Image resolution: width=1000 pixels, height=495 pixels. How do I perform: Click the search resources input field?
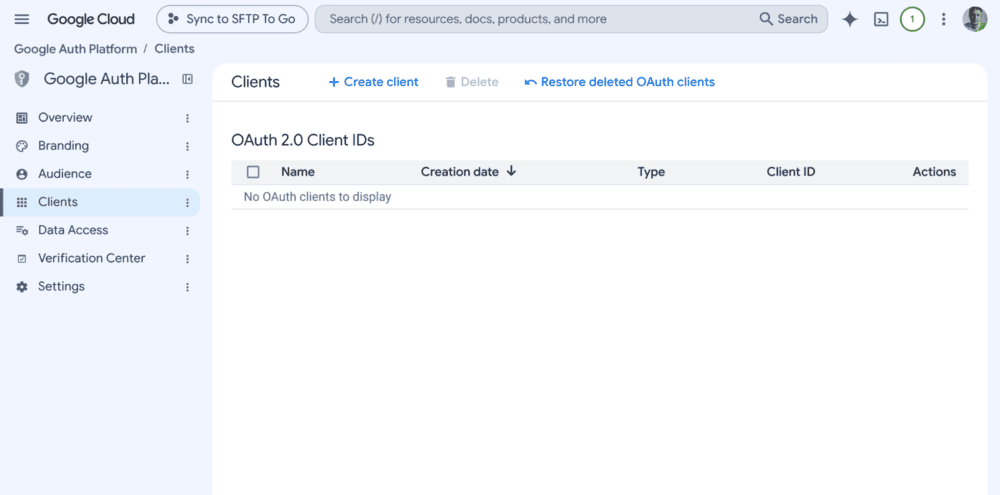pos(536,19)
